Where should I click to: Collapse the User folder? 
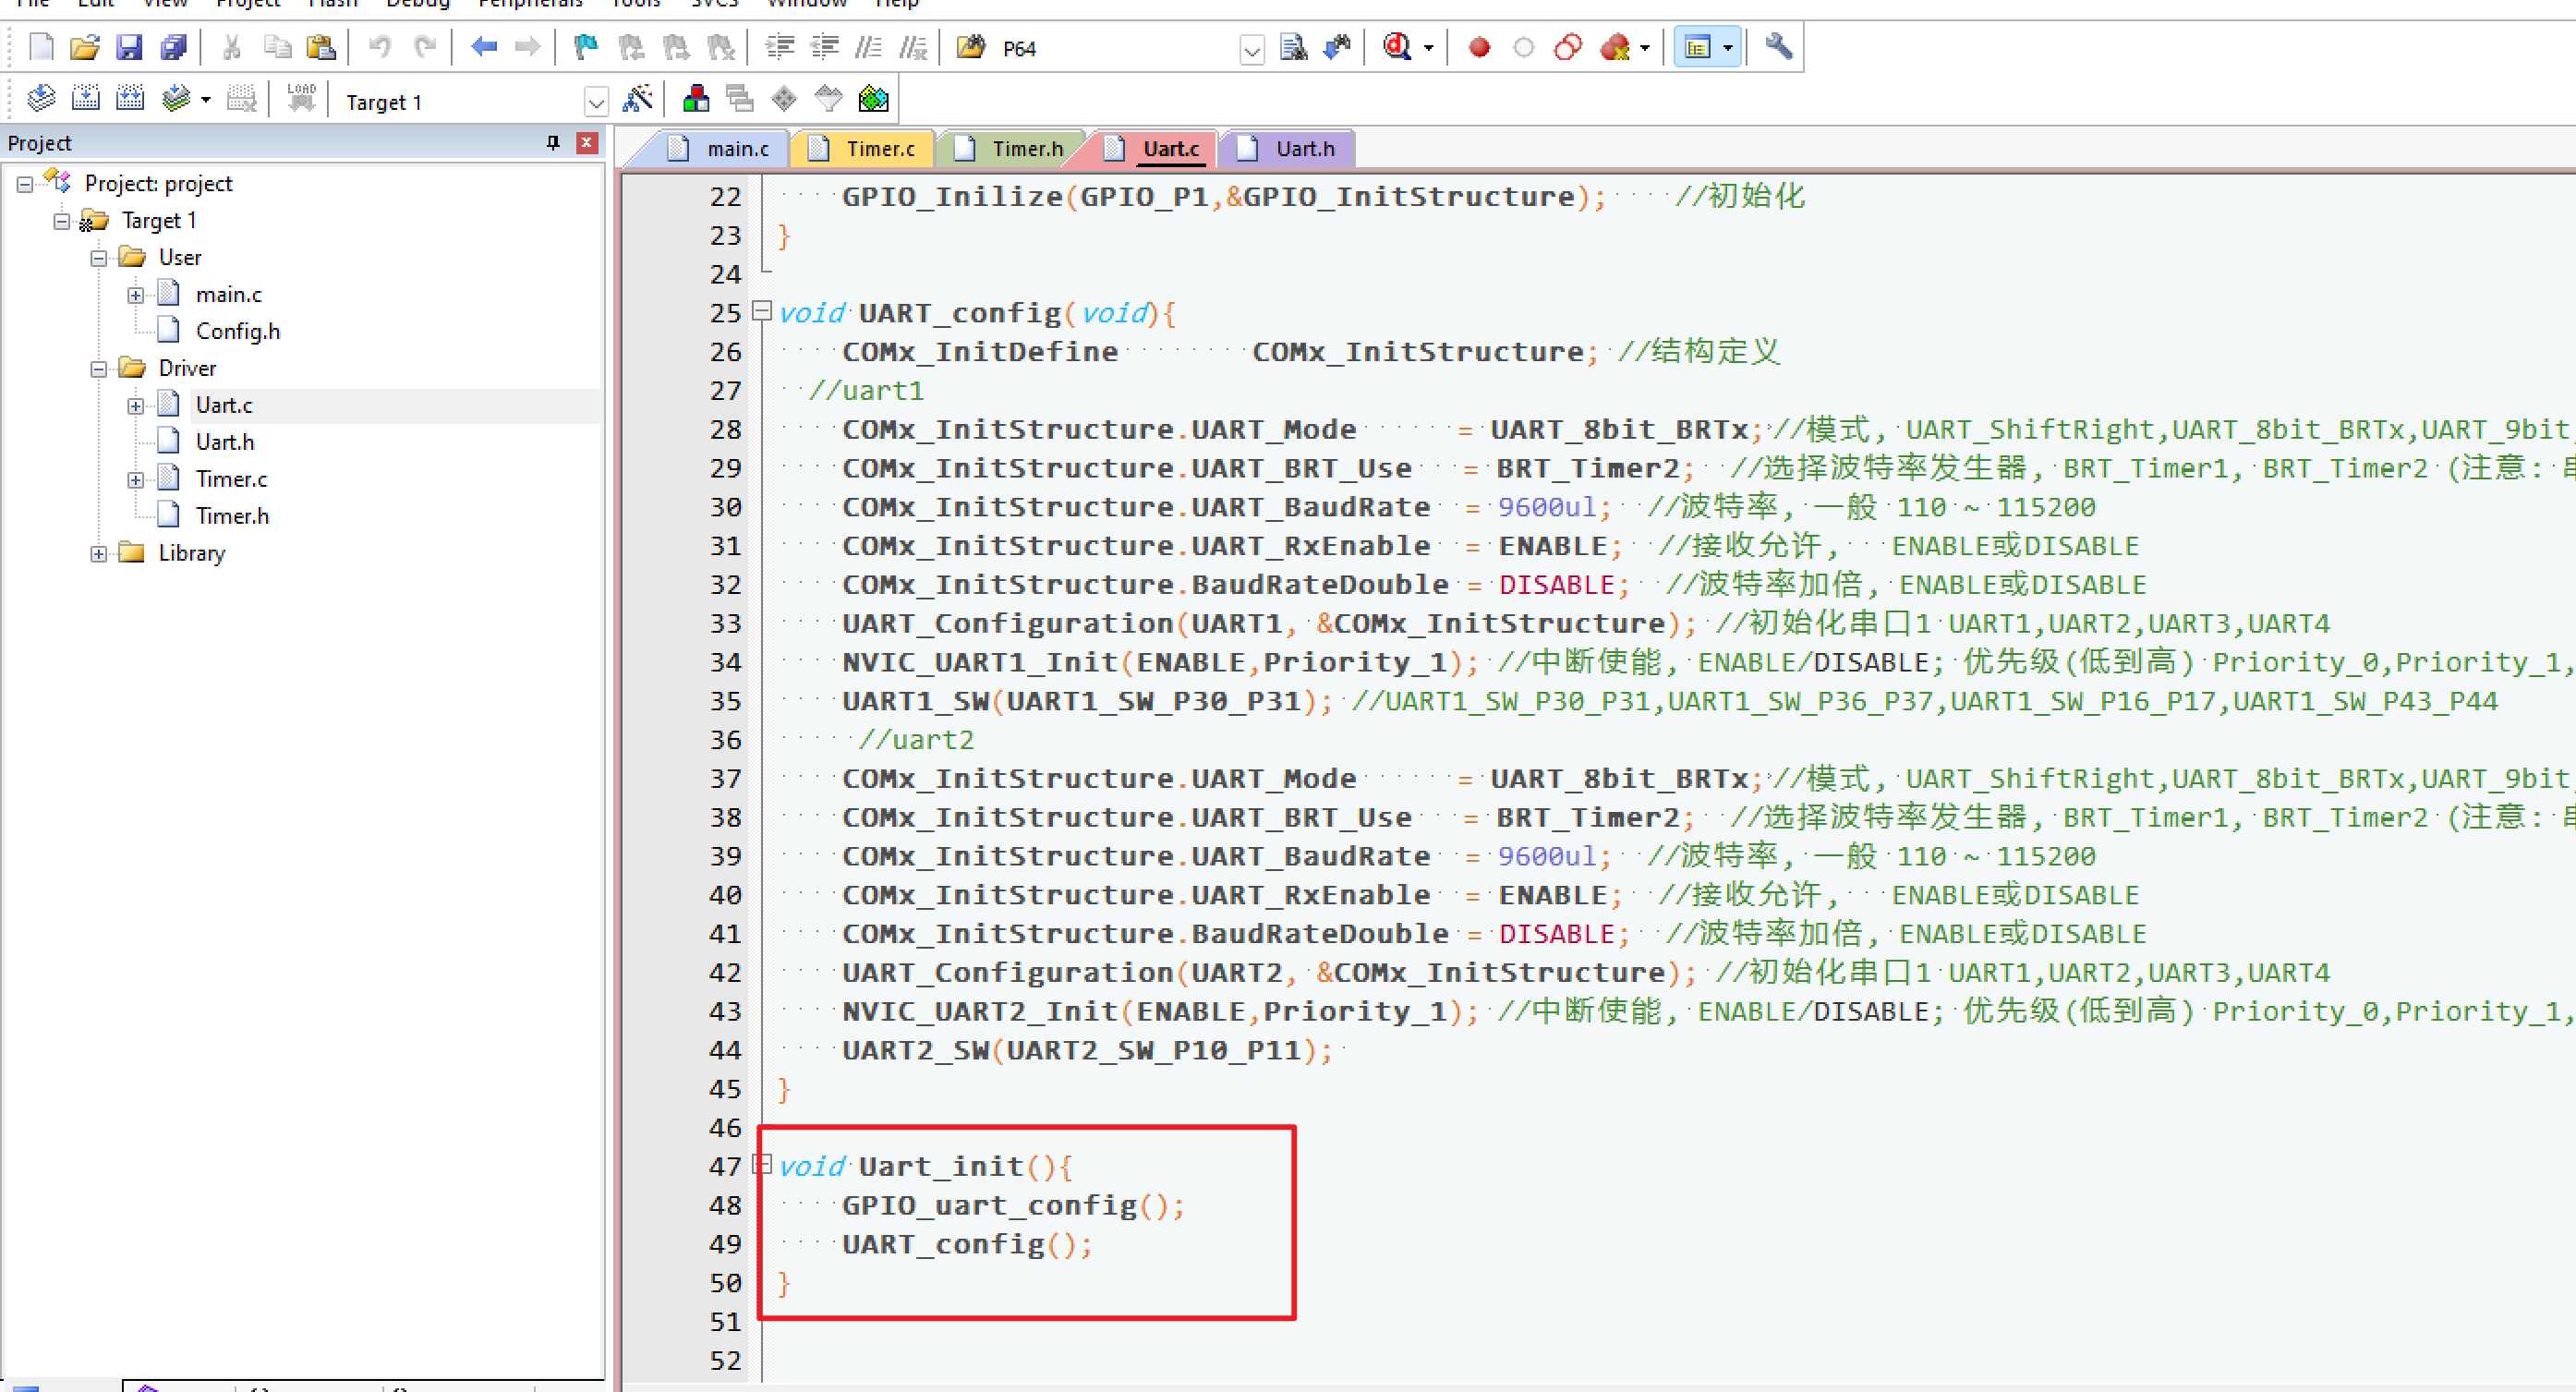pos(98,258)
